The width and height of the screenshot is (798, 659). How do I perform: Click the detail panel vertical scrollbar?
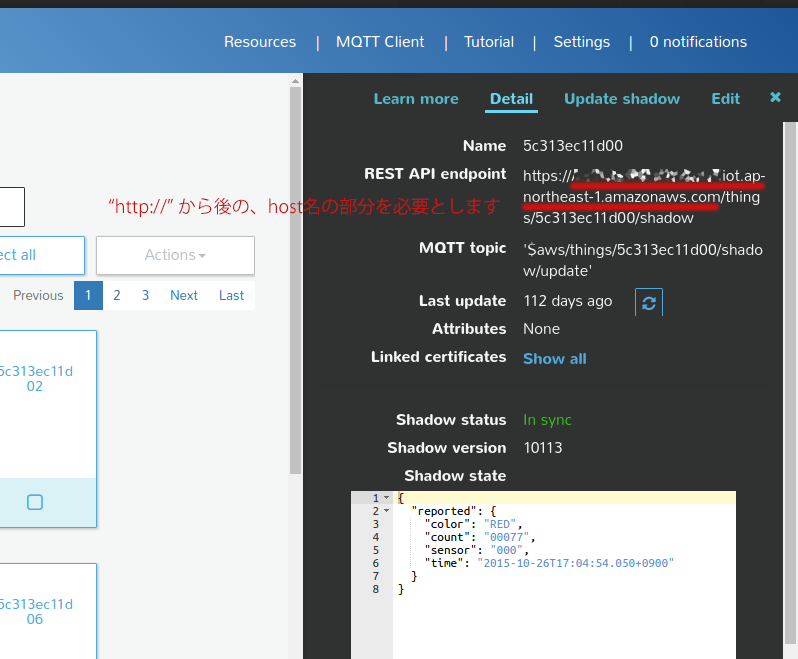click(x=790, y=382)
